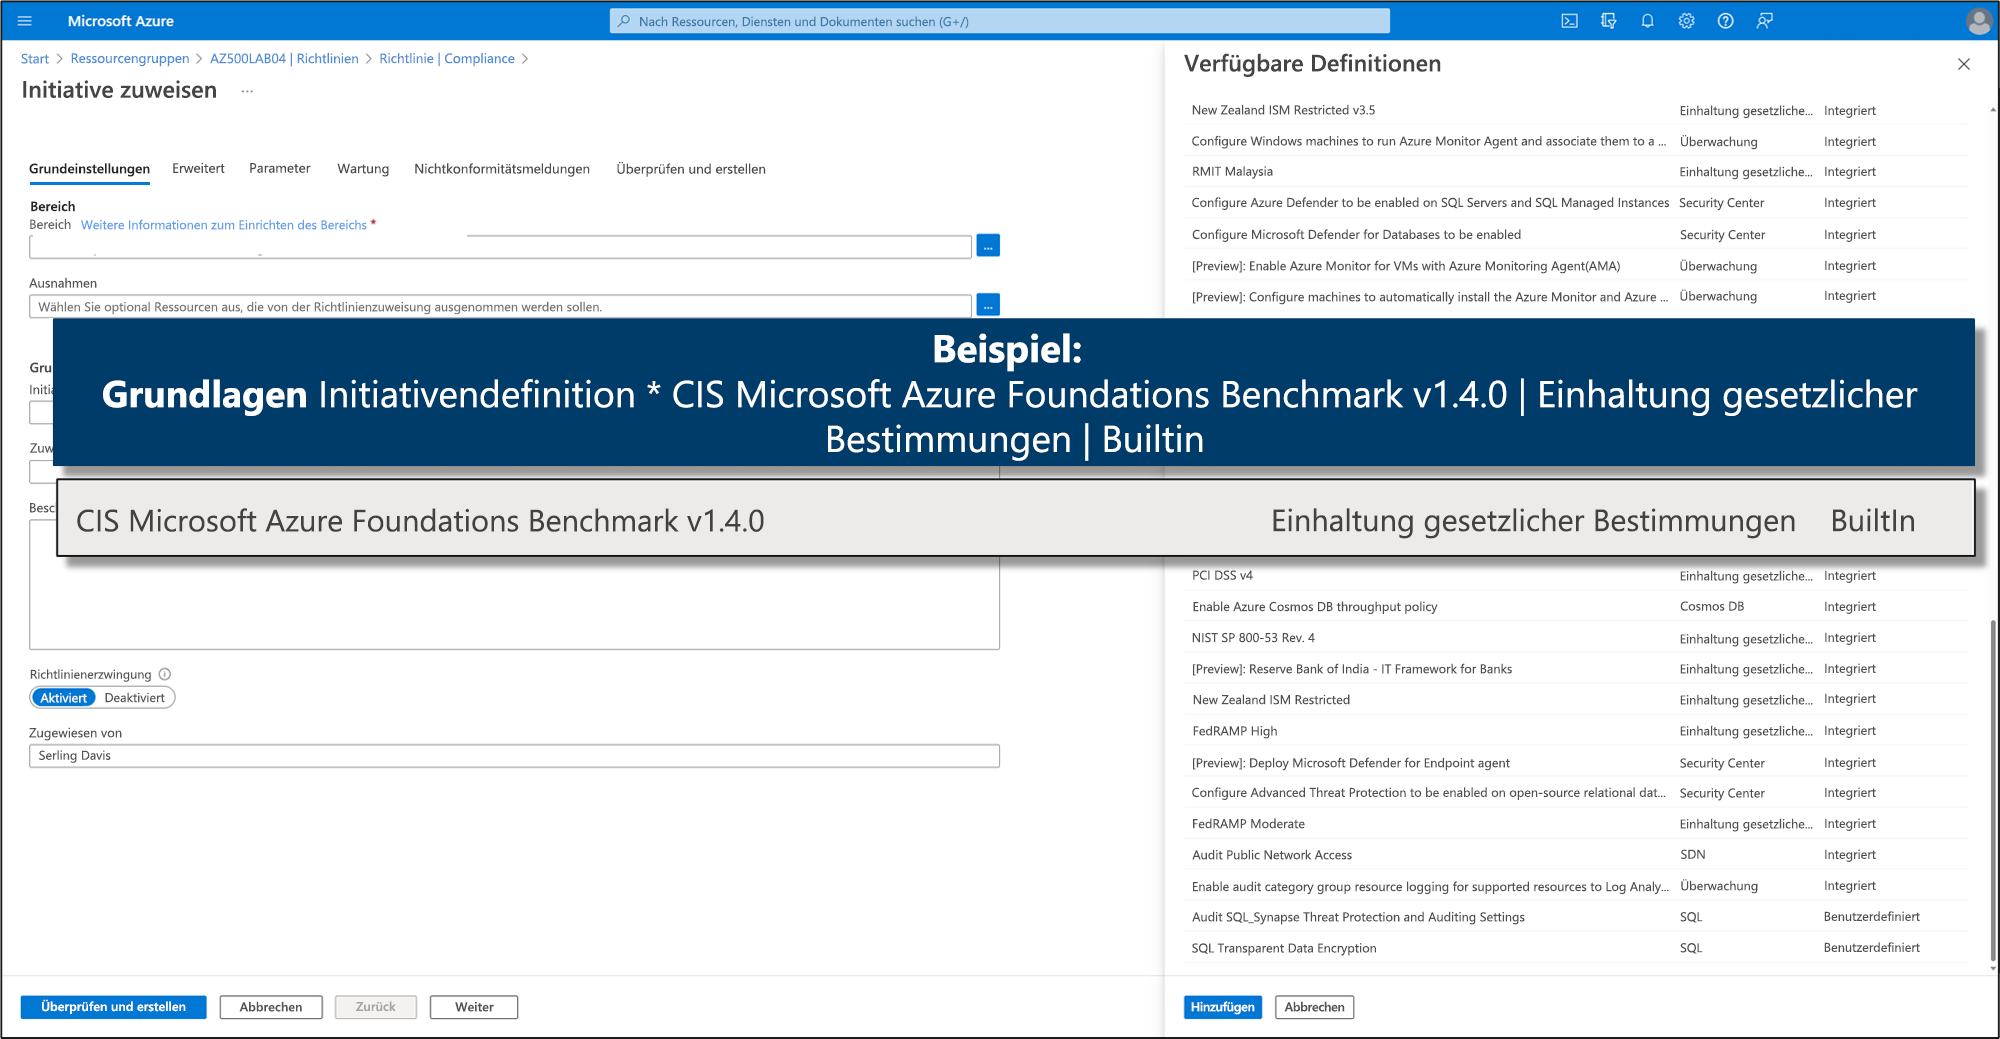This screenshot has width=2000, height=1039.
Task: Click the search magnifier icon
Action: pyautogui.click(x=624, y=21)
